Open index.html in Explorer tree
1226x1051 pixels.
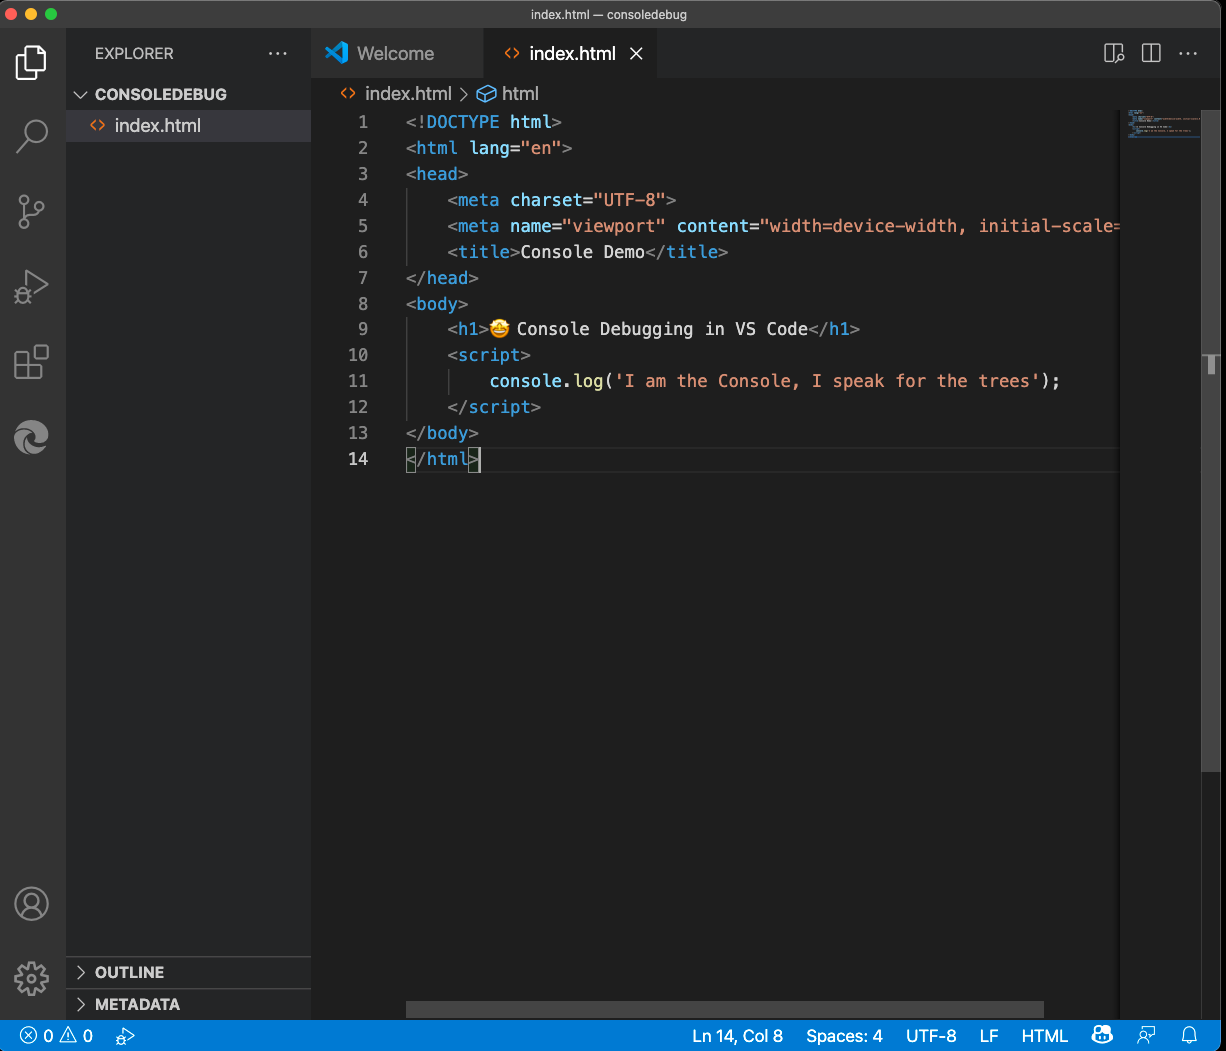(188, 125)
